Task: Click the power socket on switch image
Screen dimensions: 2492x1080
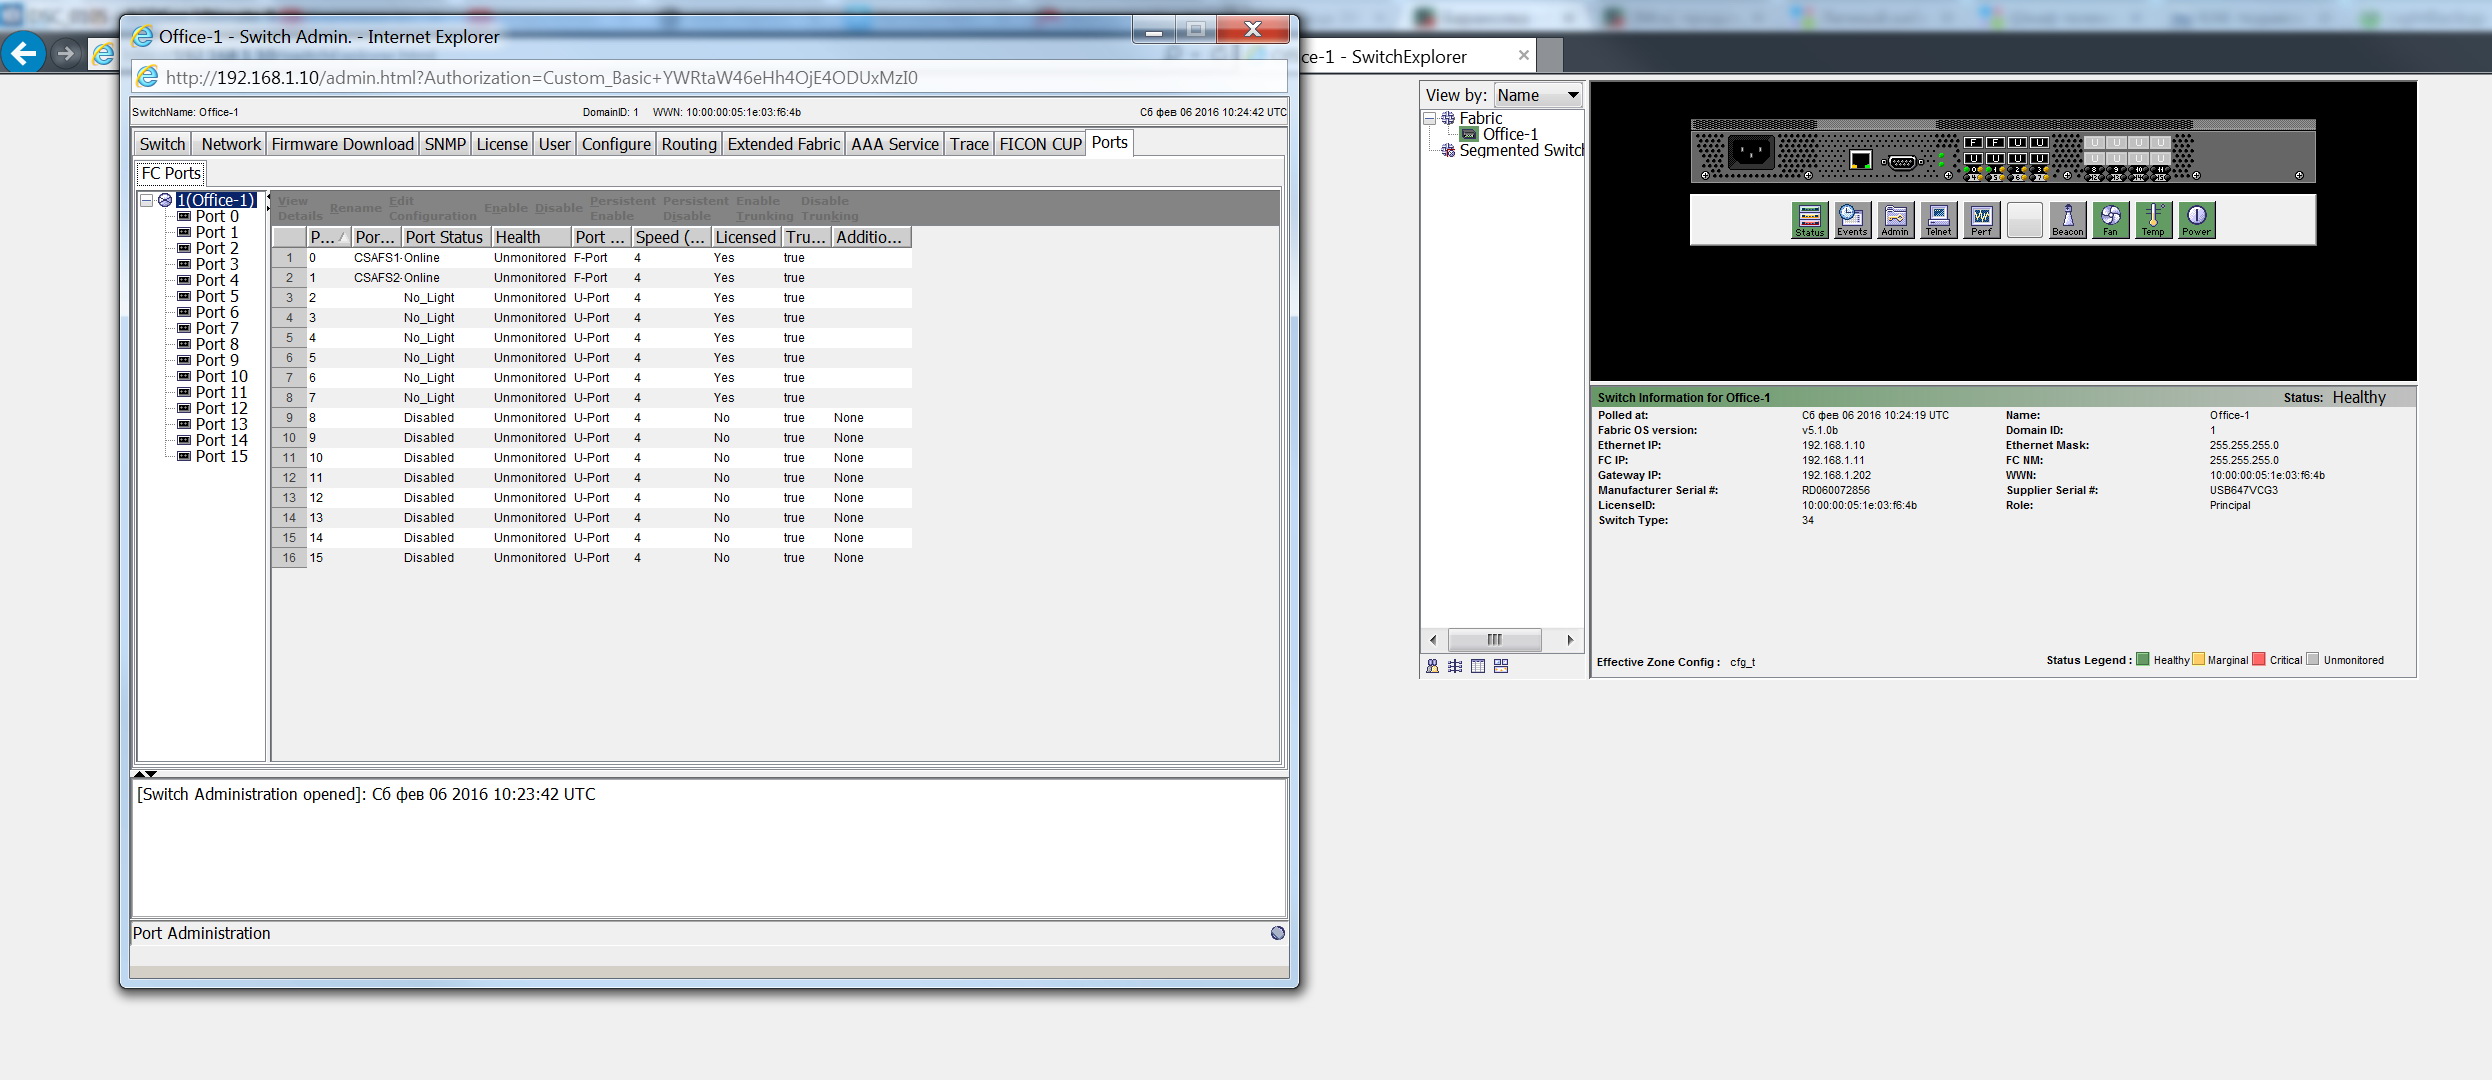Action: click(1750, 152)
